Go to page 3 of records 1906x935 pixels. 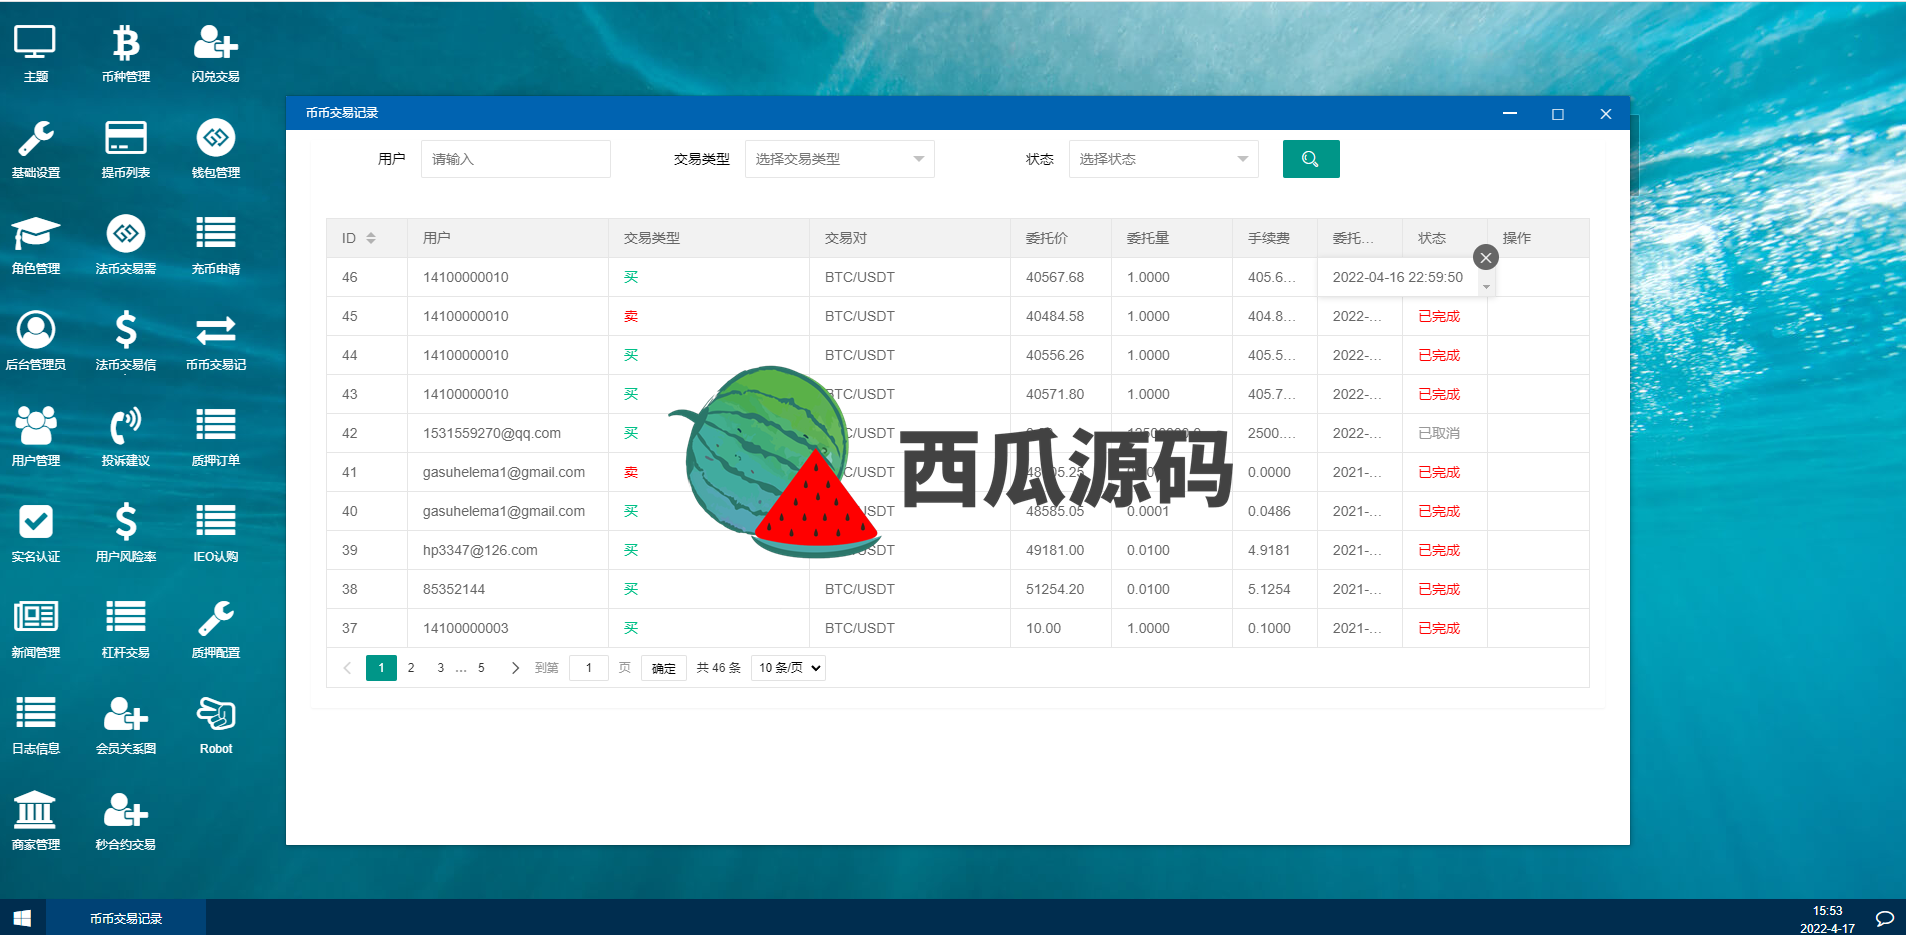pyautogui.click(x=440, y=668)
